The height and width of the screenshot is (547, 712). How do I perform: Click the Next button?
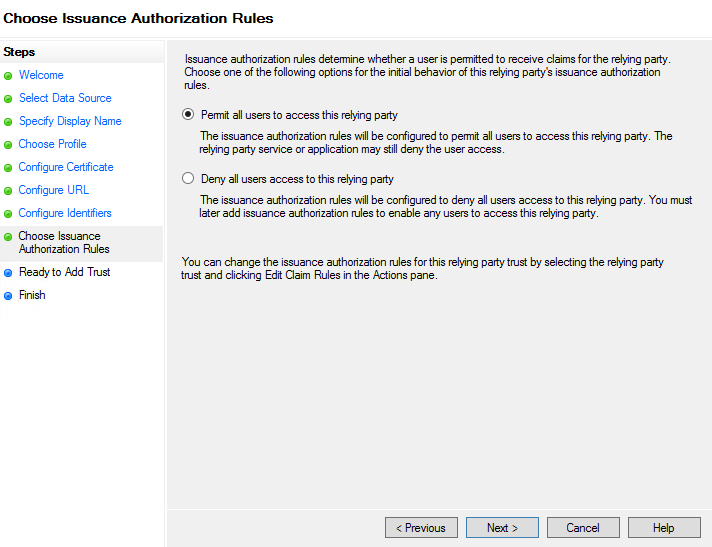[x=502, y=527]
